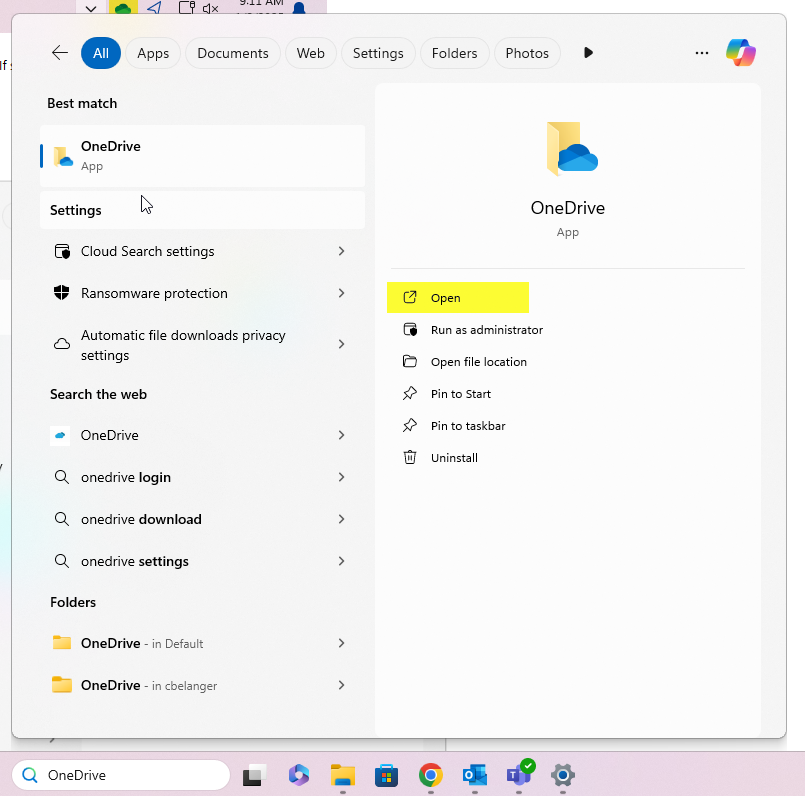Viewport: 805px width, 796px height.
Task: Click the Pin to taskbar pin icon
Action: pos(410,425)
